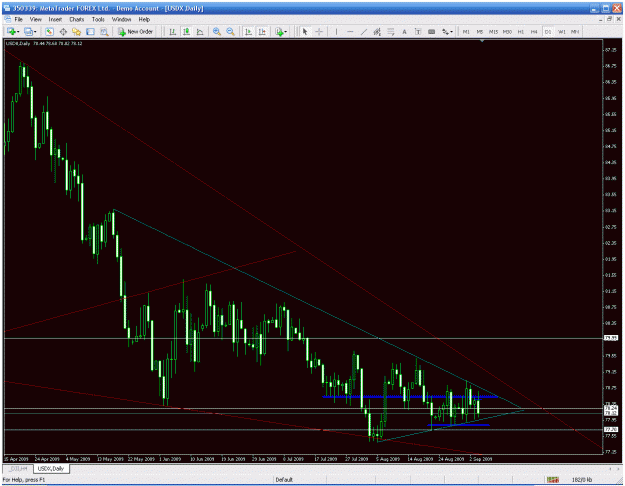Select the crosshair tool
The width and height of the screenshot is (625, 486).
pyautogui.click(x=319, y=32)
